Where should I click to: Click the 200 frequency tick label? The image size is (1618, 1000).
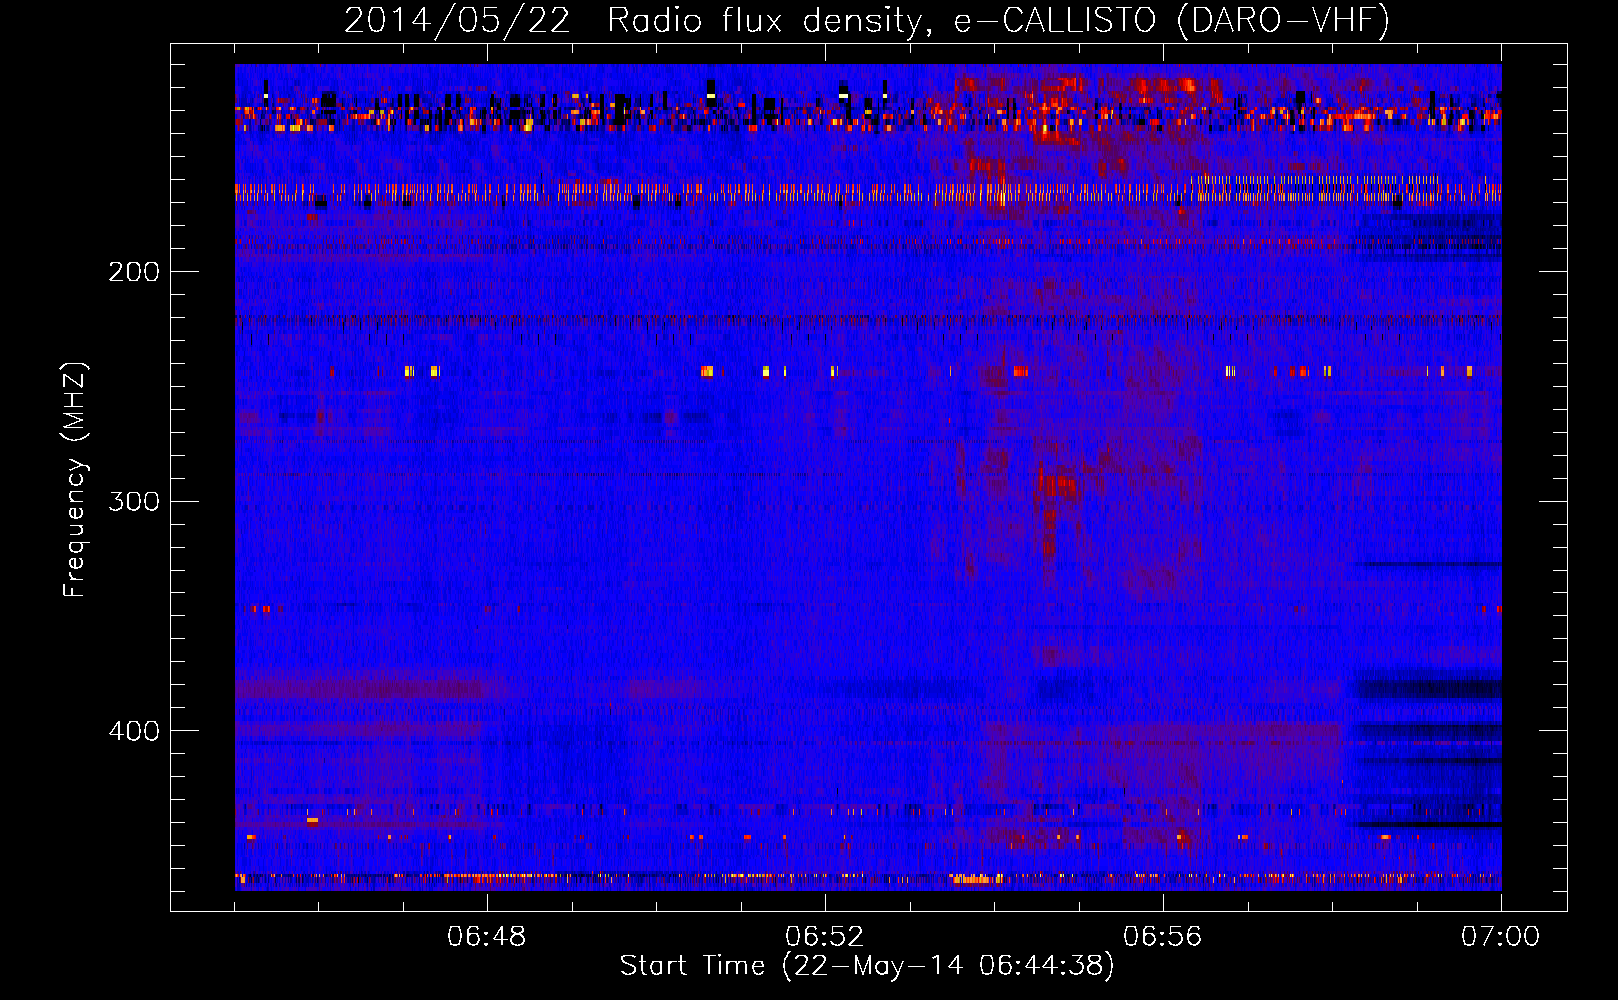pyautogui.click(x=134, y=272)
